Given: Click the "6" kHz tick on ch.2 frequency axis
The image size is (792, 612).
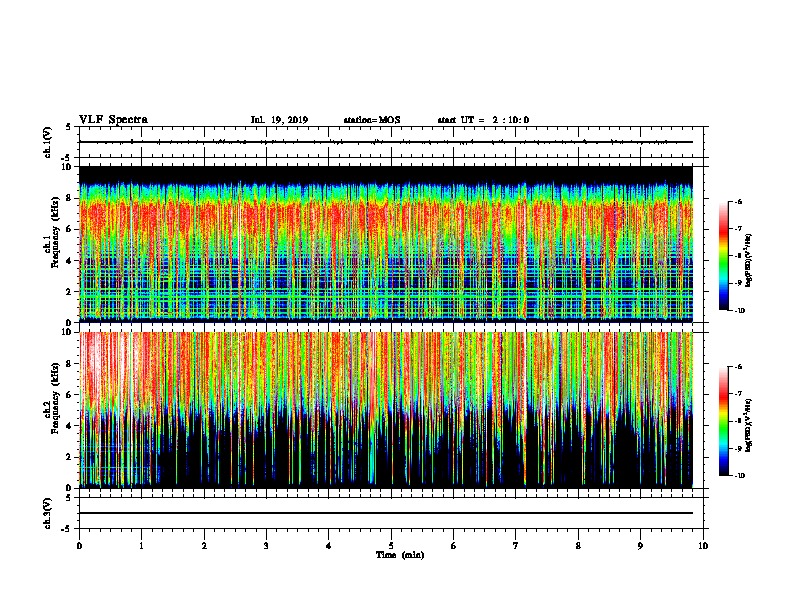Looking at the screenshot, I should click(x=69, y=394).
